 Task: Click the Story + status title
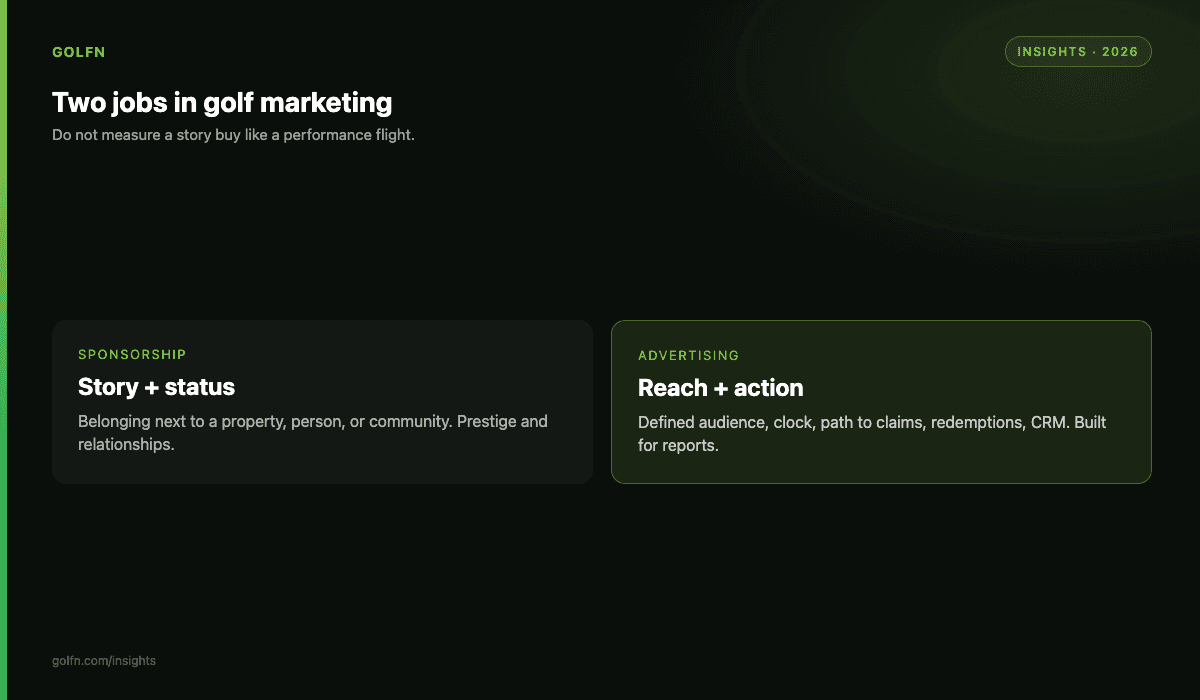coord(156,386)
